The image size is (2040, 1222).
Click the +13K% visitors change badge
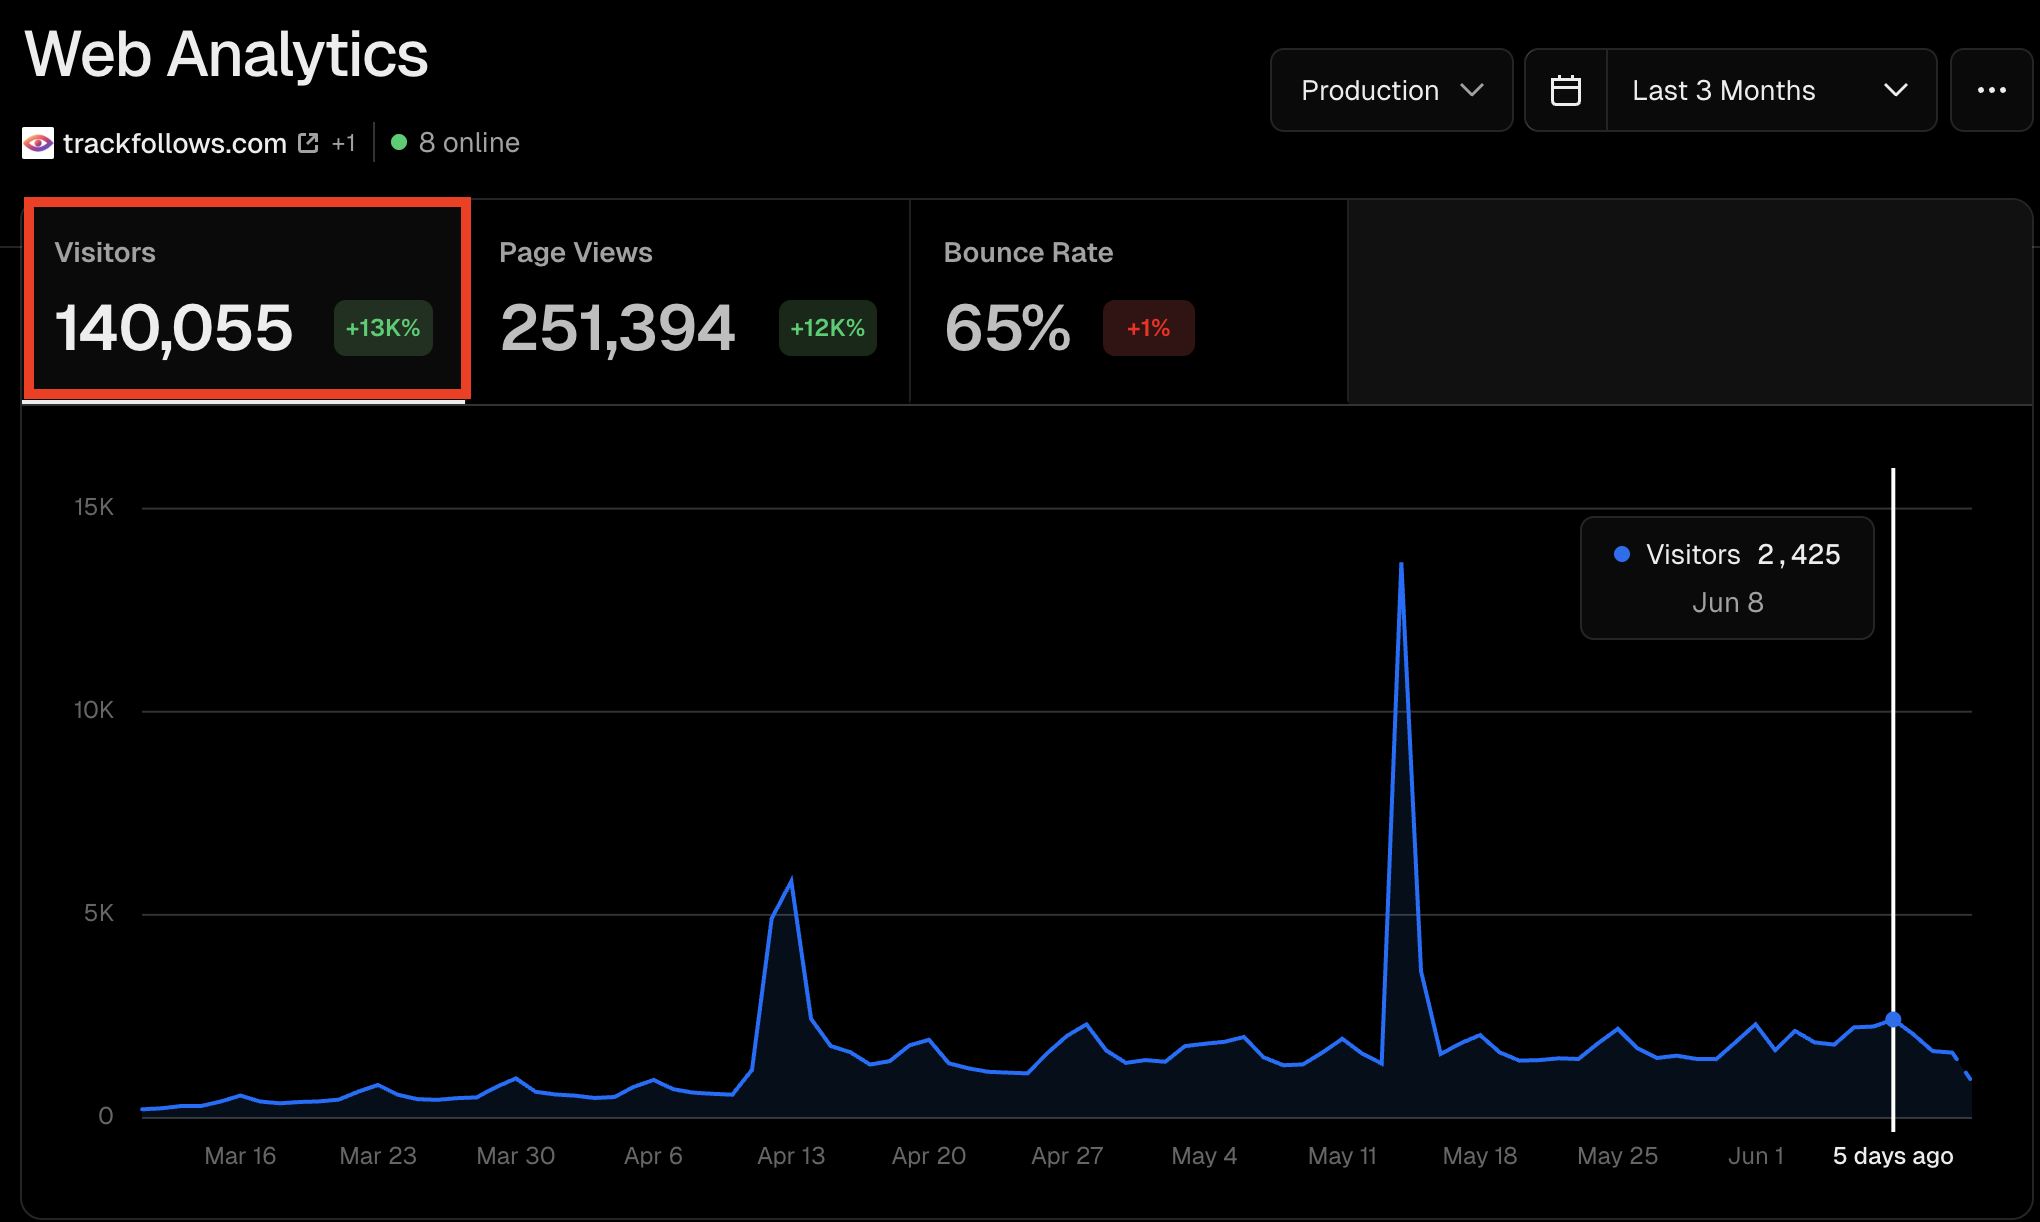coord(383,328)
